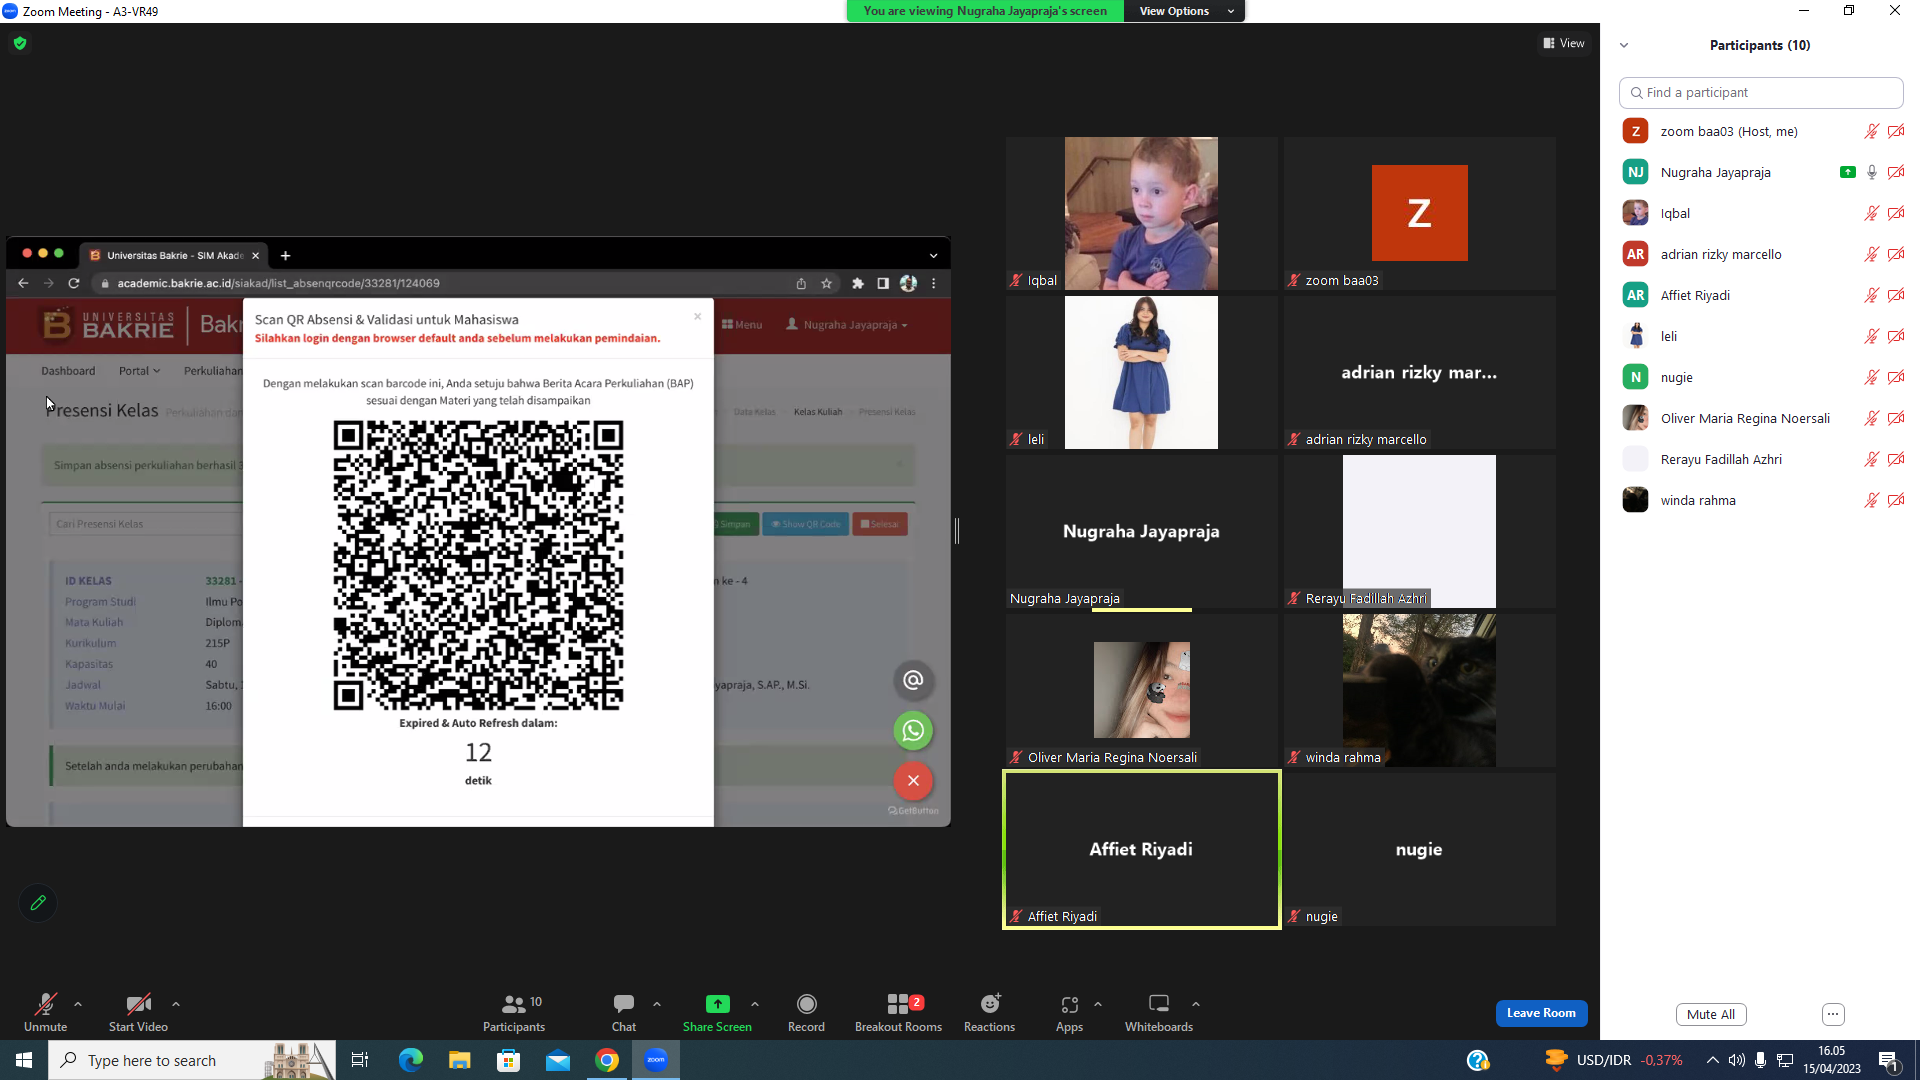The width and height of the screenshot is (1920, 1080).
Task: Open the View Options dropdown
Action: (x=1185, y=11)
